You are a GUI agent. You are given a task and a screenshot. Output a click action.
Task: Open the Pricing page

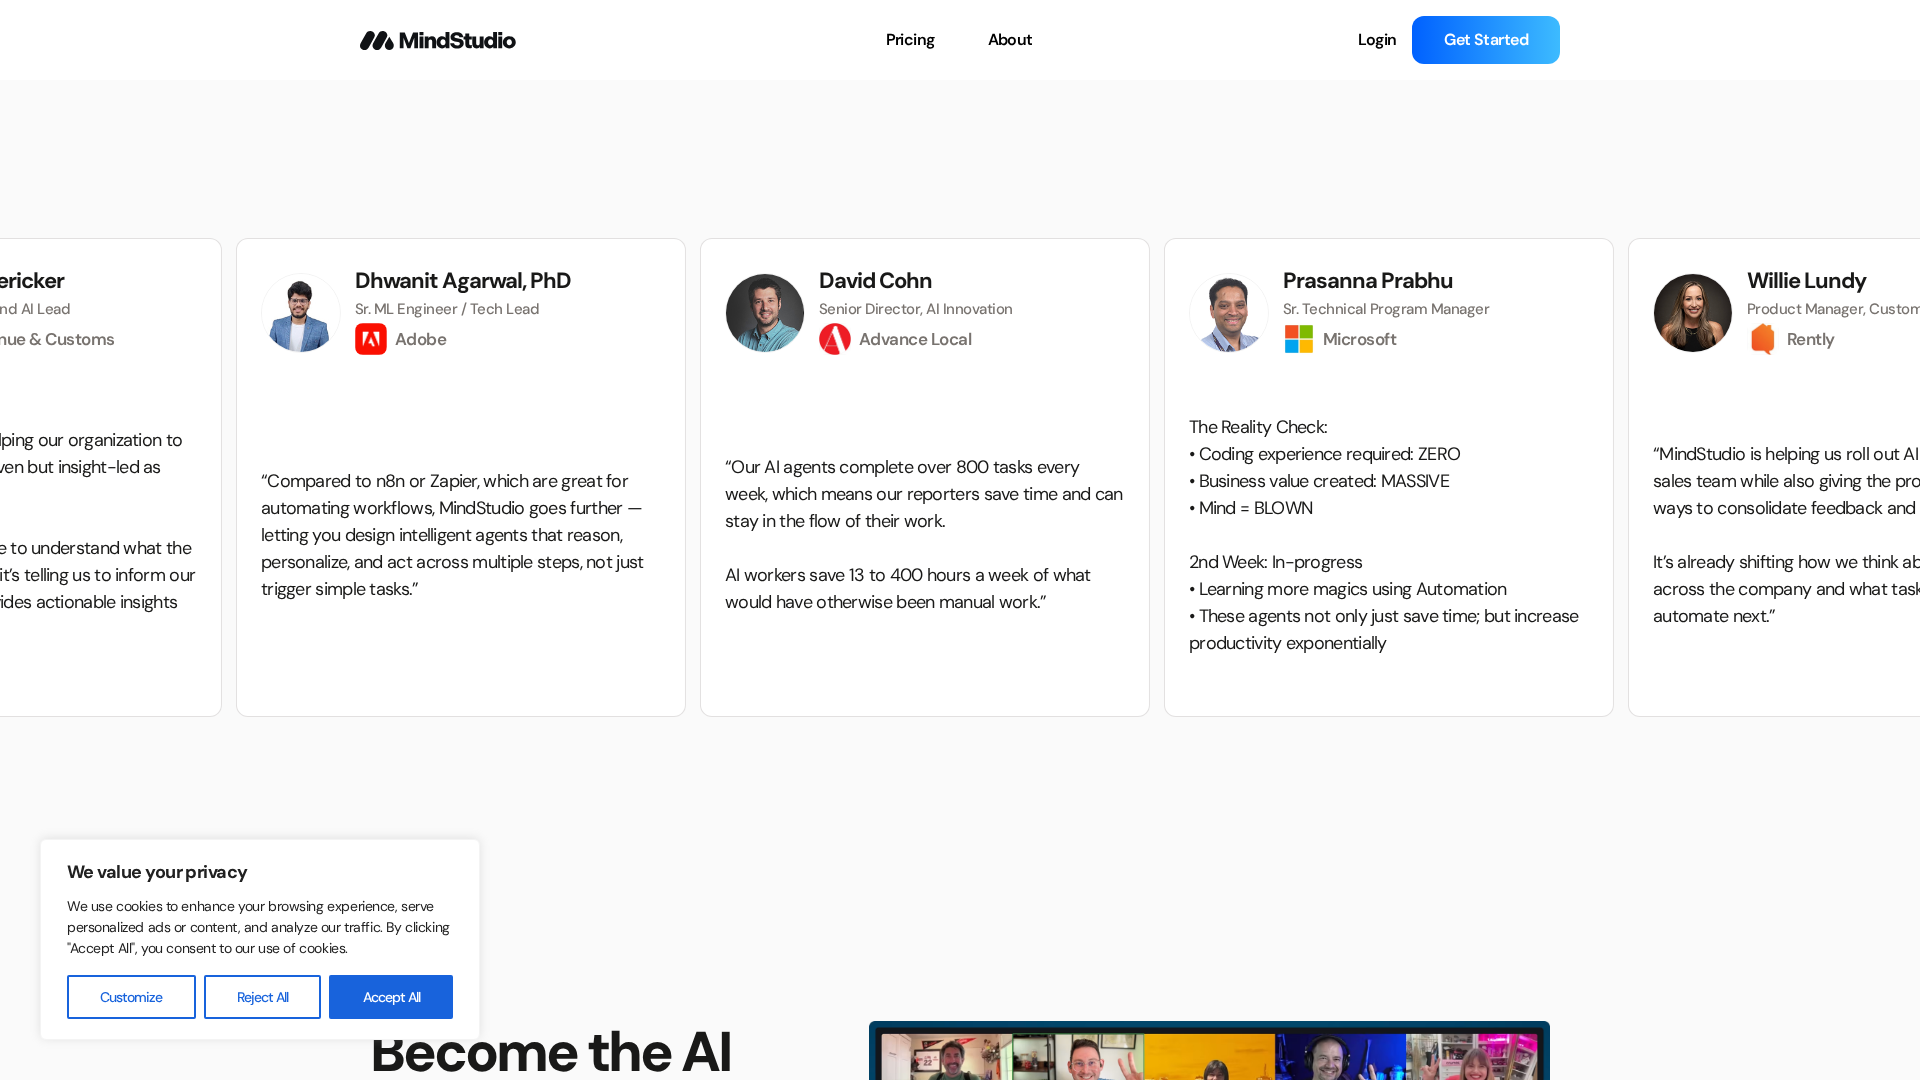[910, 40]
